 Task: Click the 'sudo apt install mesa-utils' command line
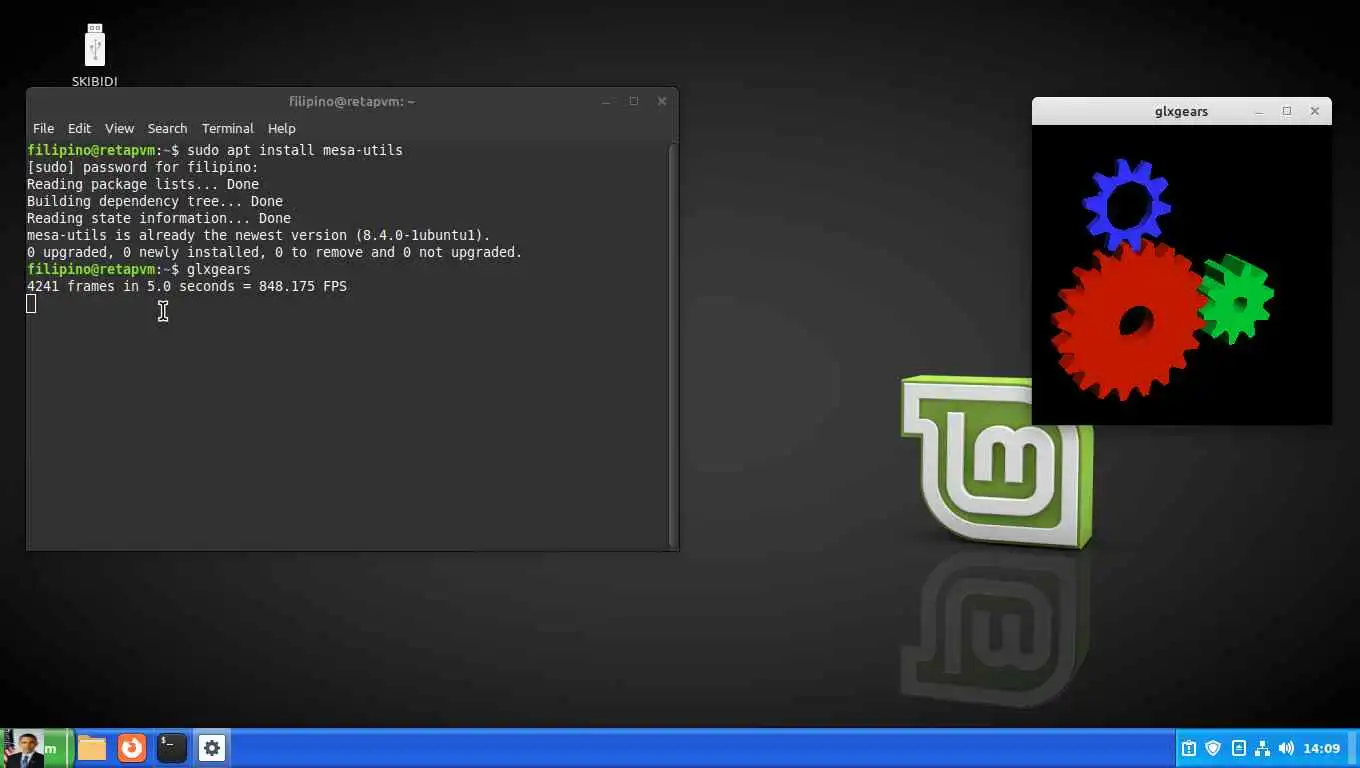pyautogui.click(x=215, y=150)
